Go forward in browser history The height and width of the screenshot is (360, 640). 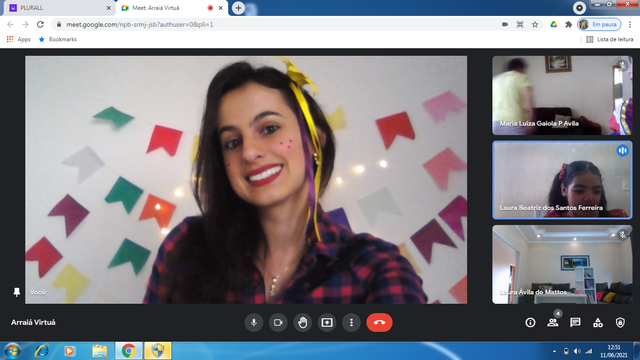coord(25,24)
